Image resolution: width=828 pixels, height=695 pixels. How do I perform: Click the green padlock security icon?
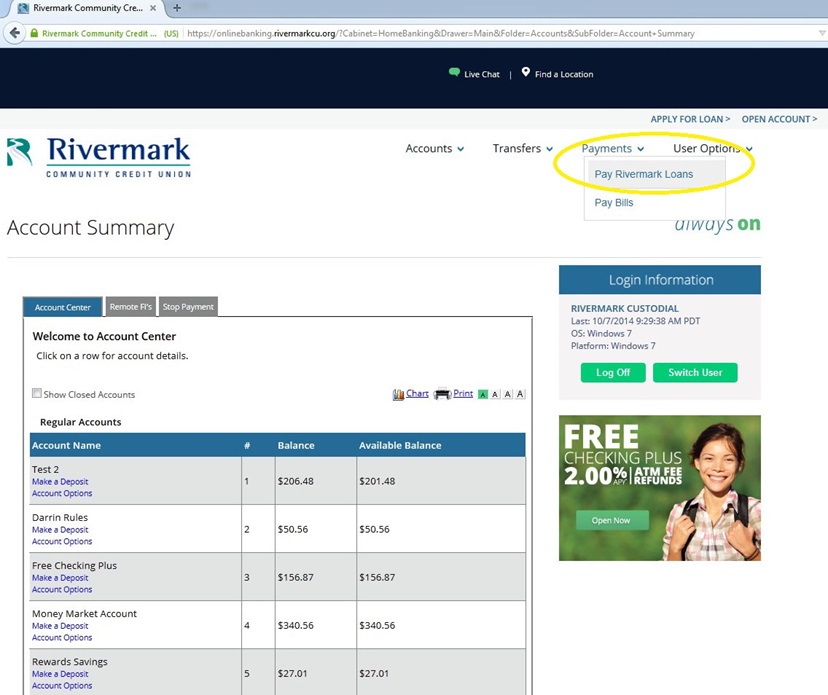tap(34, 33)
